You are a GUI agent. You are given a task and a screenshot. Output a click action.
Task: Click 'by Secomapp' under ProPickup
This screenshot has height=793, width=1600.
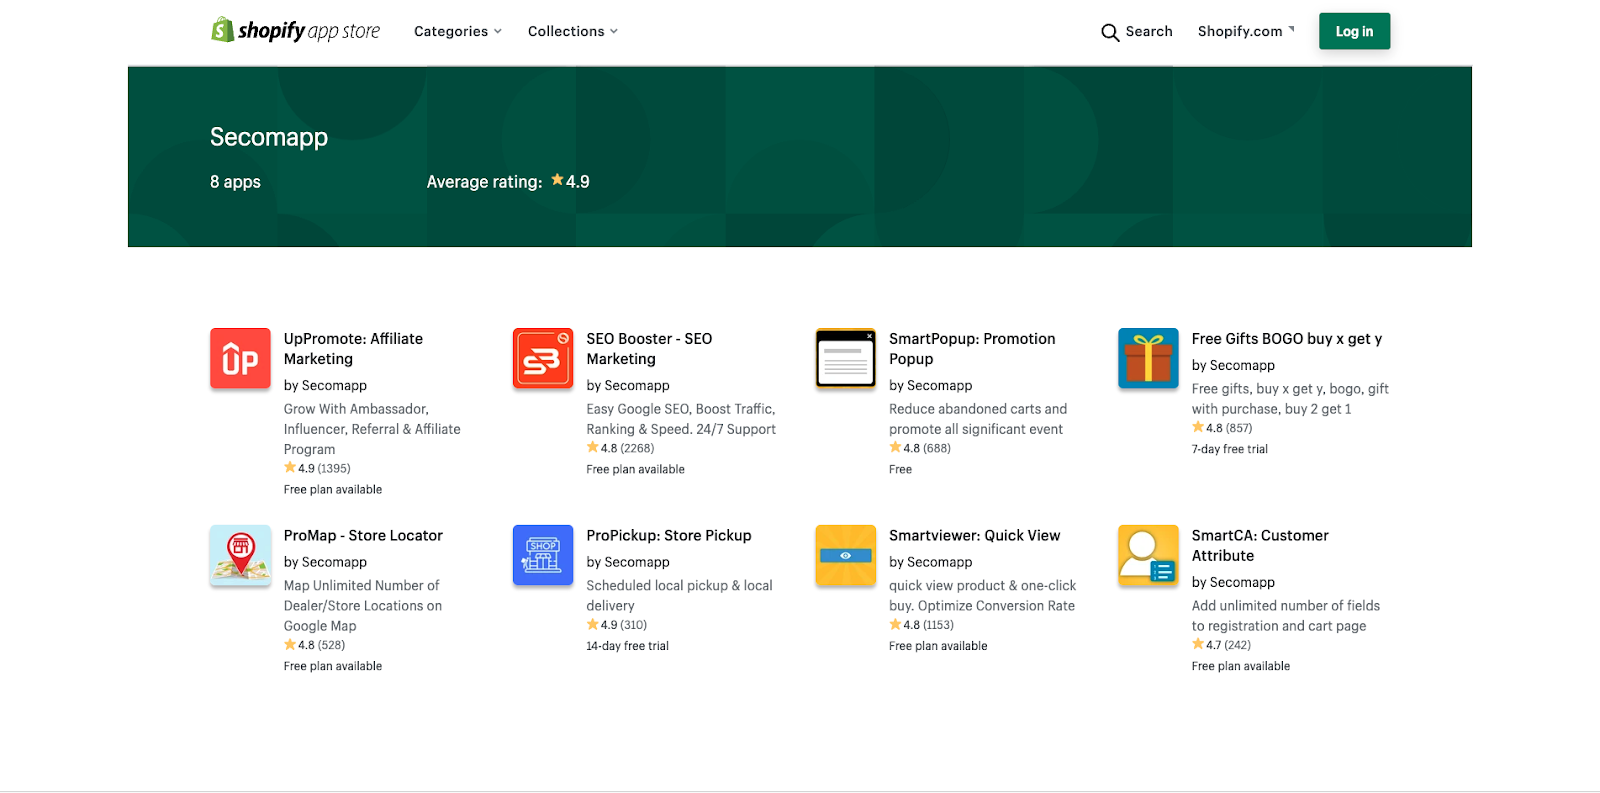pyautogui.click(x=628, y=562)
